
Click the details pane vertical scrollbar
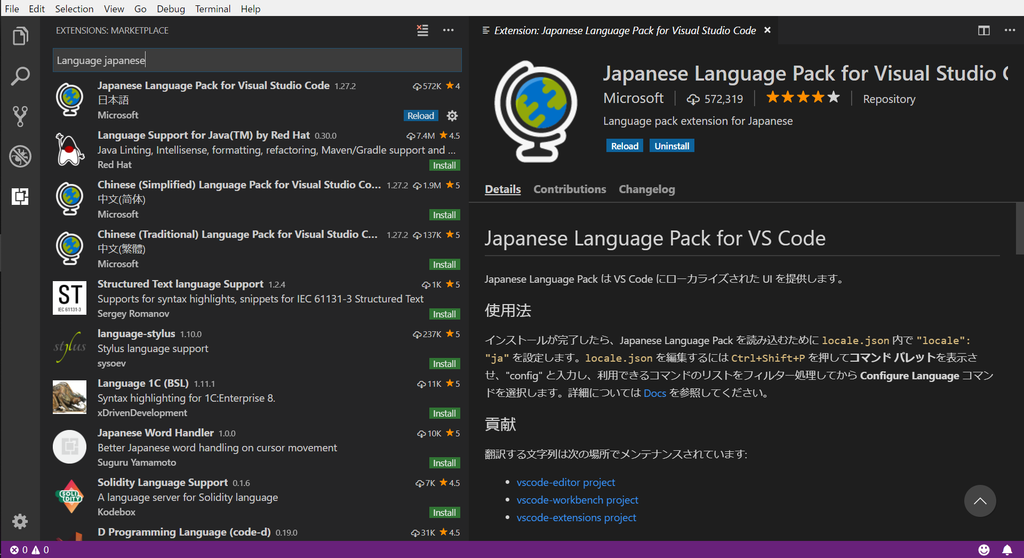click(1019, 228)
